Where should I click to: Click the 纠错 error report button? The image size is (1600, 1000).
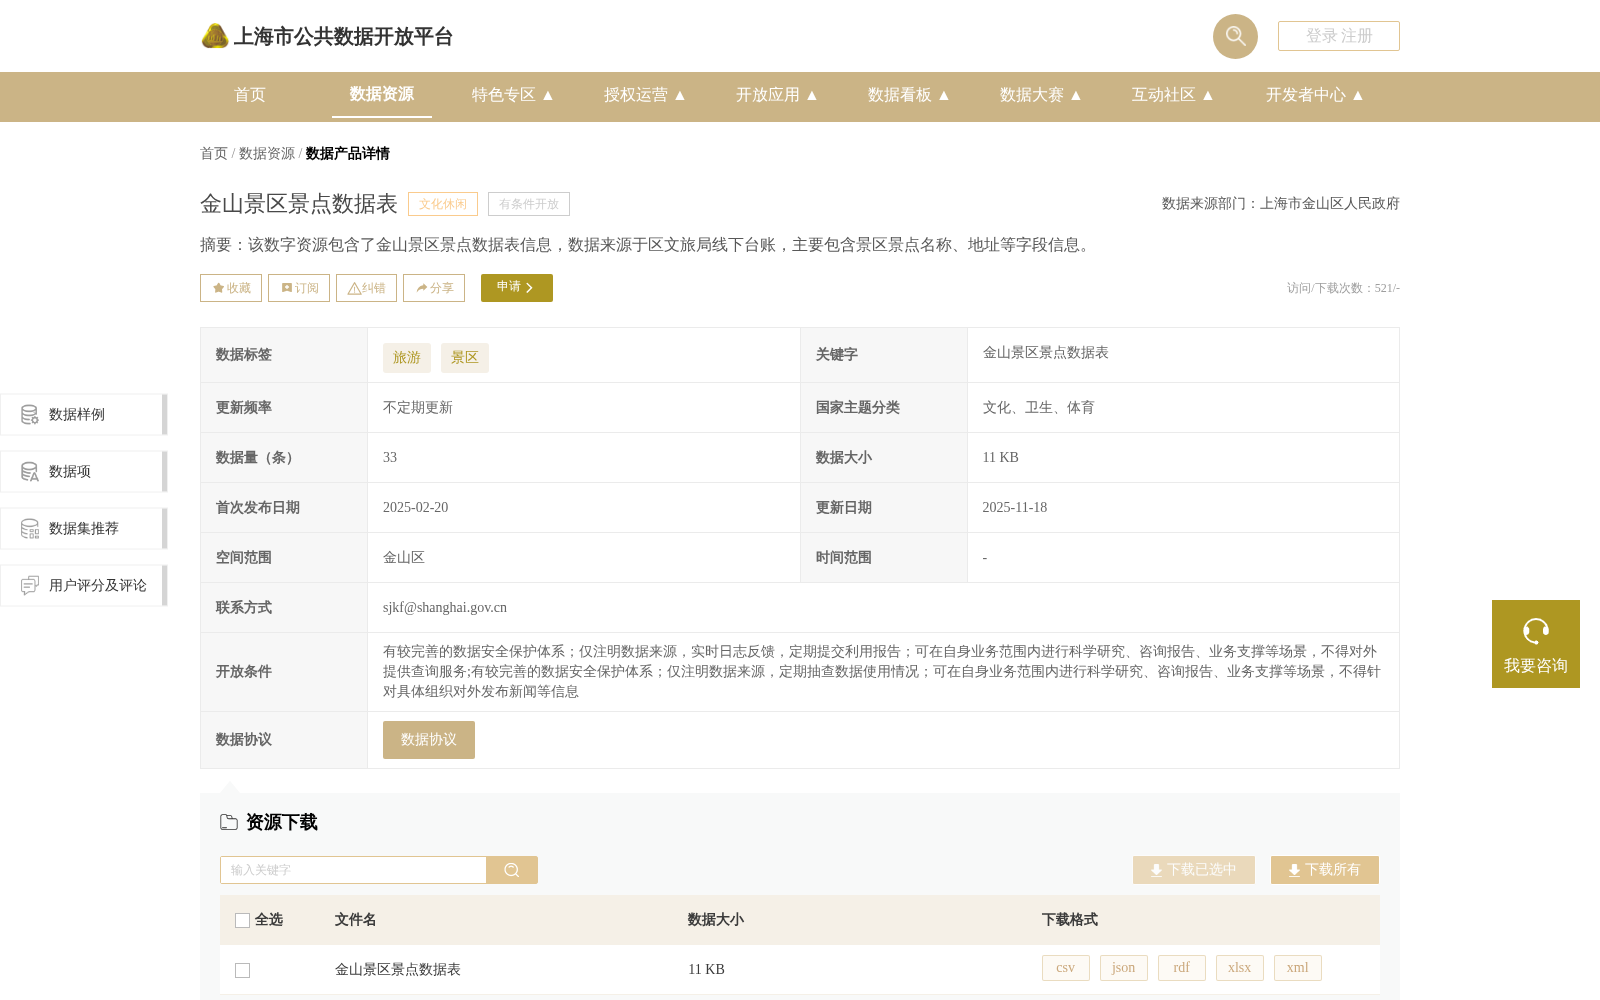pos(366,288)
